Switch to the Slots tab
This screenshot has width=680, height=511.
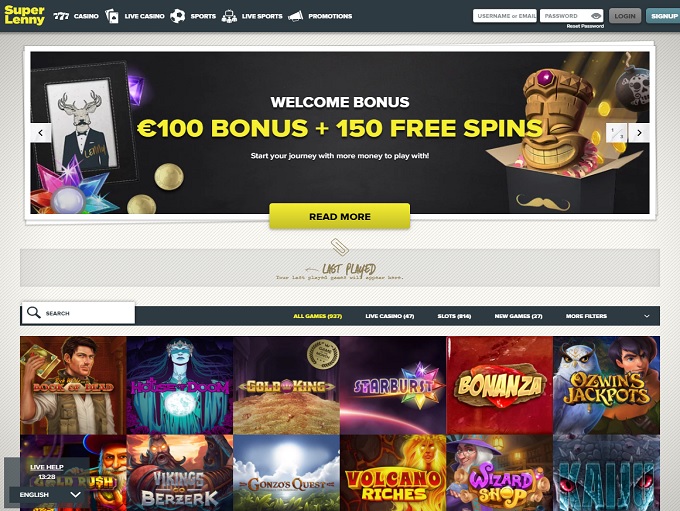[454, 316]
